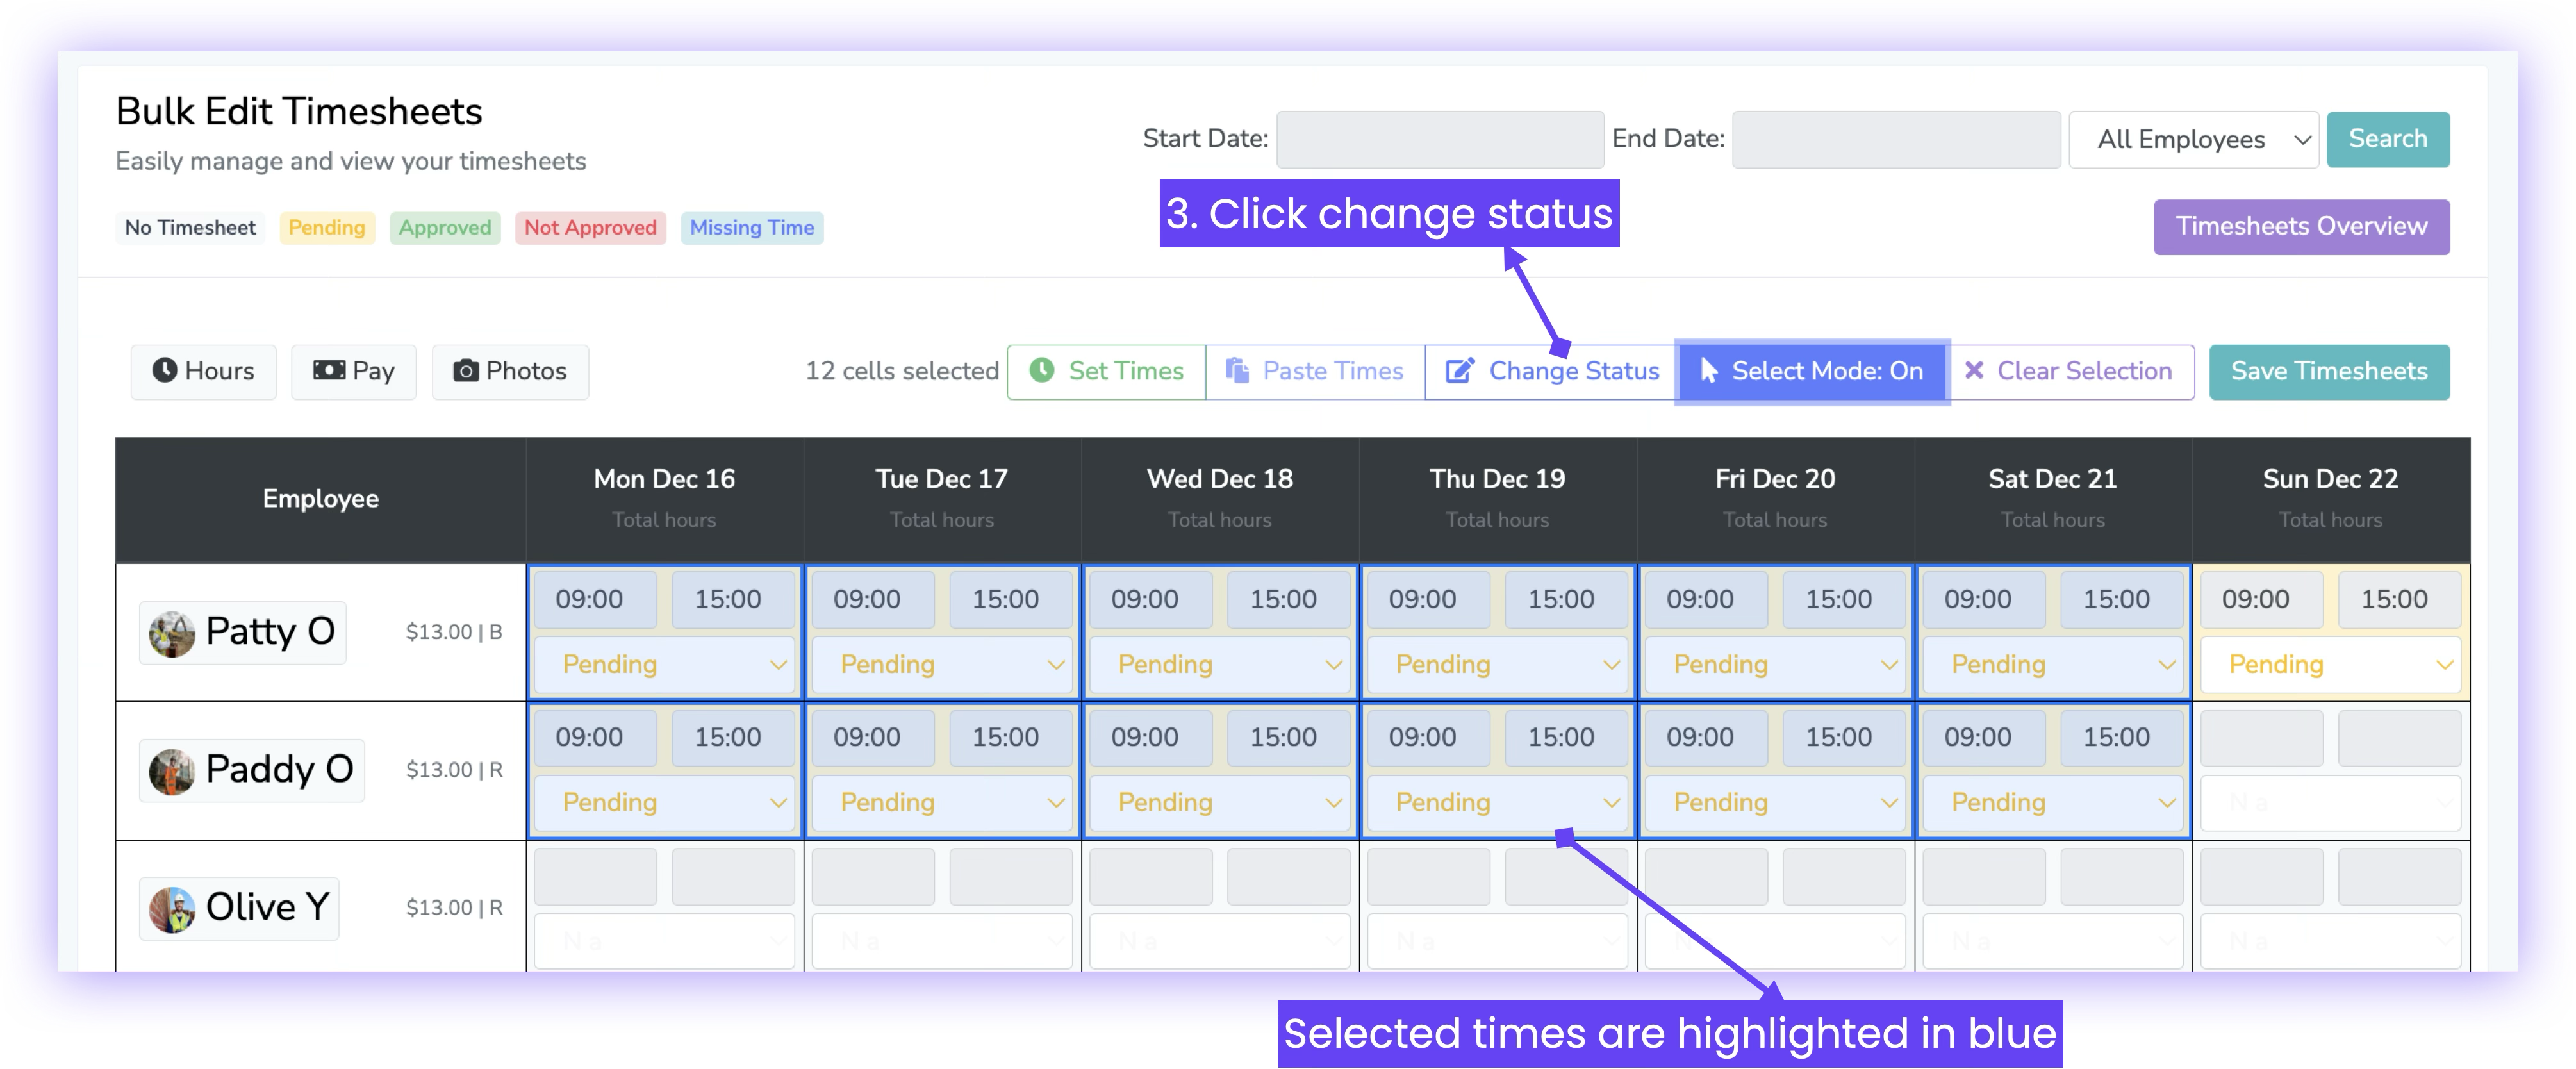Click the clock icon on Hours button
This screenshot has width=2576, height=1069.
pos(164,371)
